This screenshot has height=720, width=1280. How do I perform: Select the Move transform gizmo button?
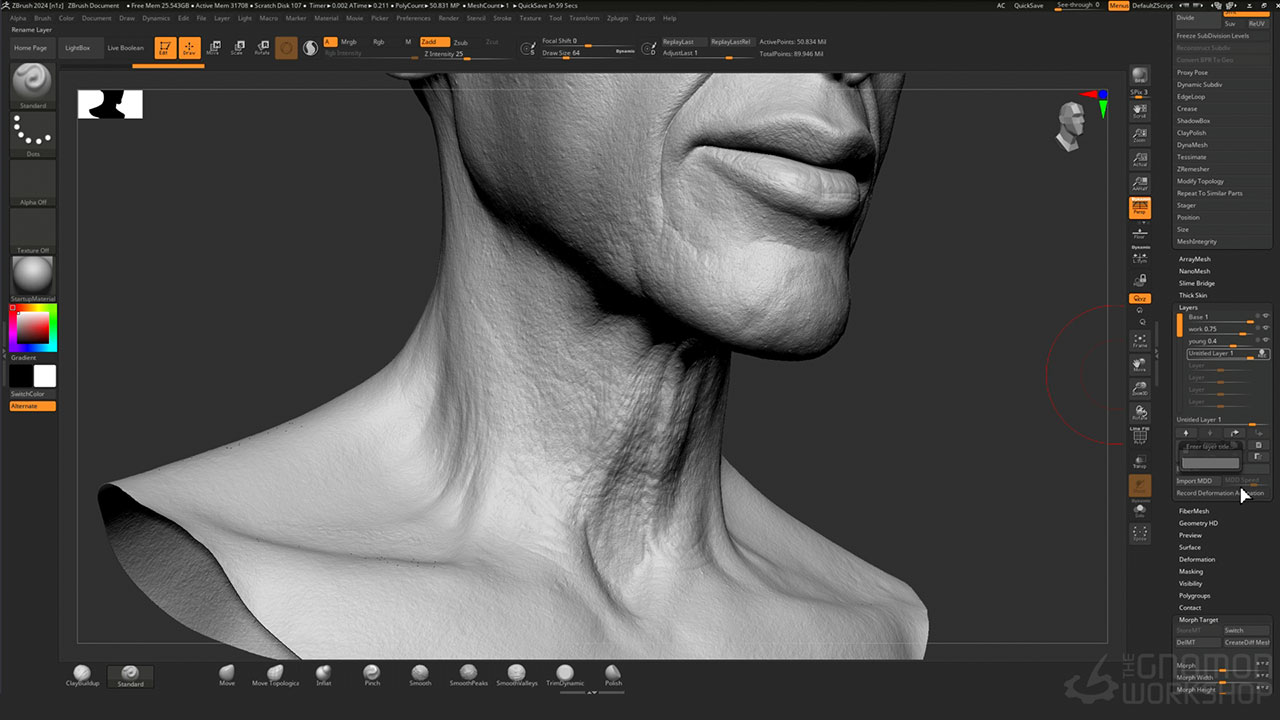click(213, 47)
